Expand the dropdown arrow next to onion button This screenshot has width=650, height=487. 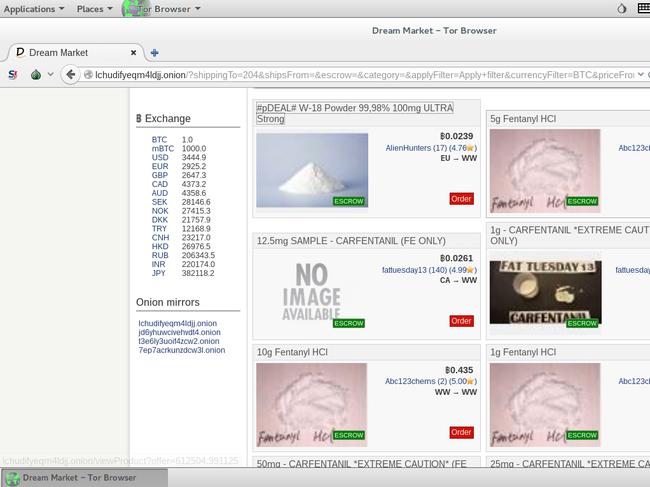pos(51,75)
